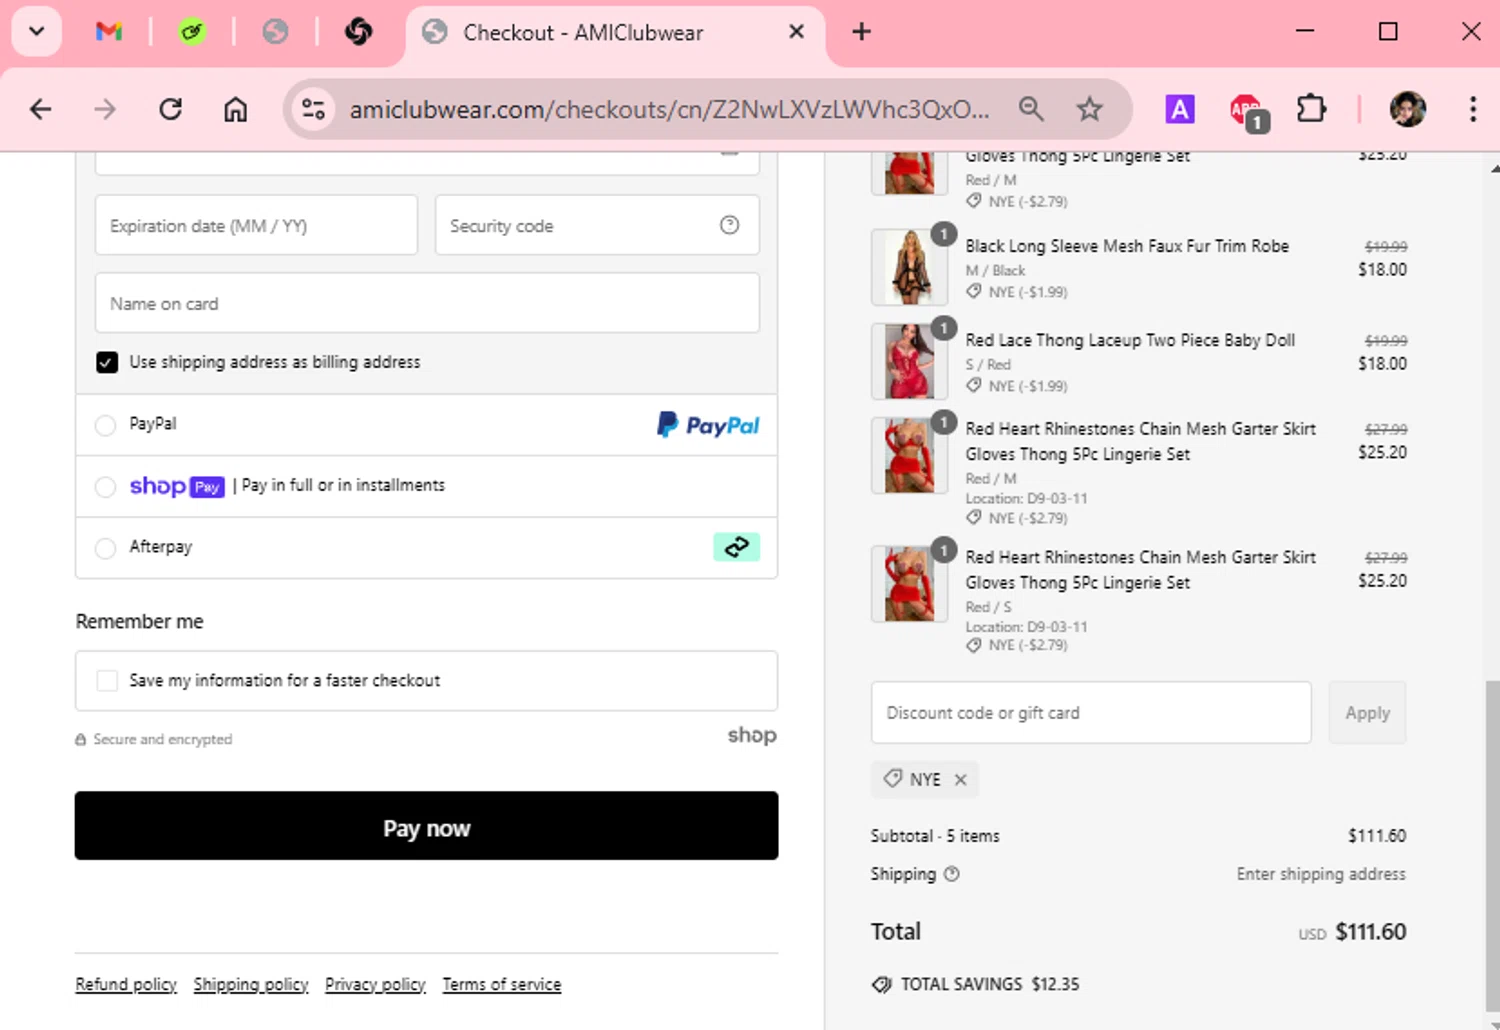The width and height of the screenshot is (1500, 1030).
Task: Bookmark this page with star icon
Action: [1089, 109]
